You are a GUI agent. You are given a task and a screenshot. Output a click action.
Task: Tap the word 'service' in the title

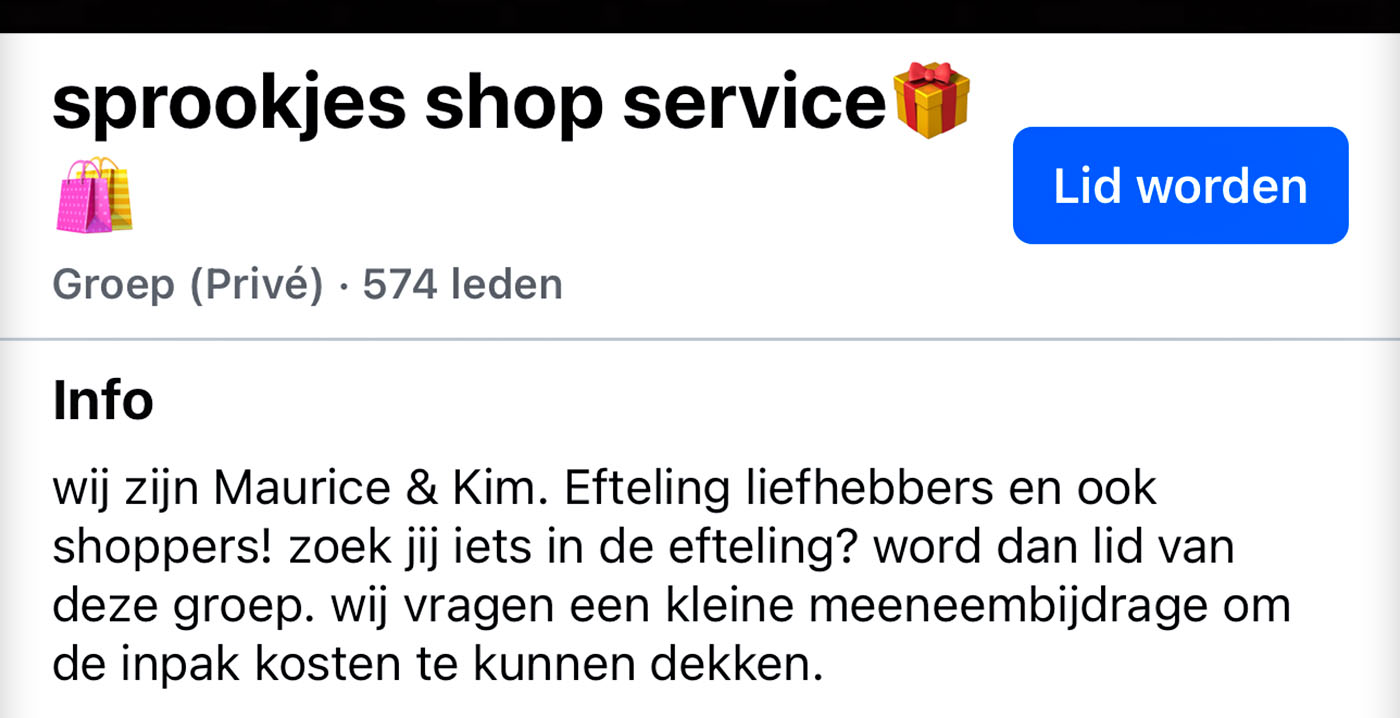(754, 101)
